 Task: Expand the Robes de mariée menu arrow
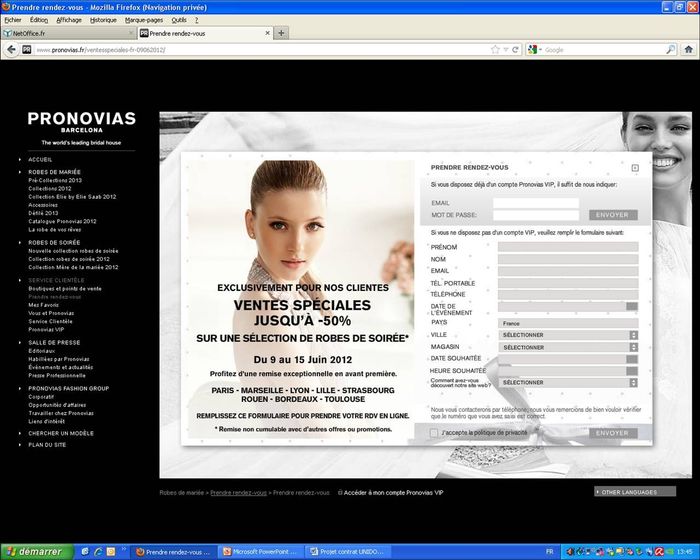click(x=20, y=172)
